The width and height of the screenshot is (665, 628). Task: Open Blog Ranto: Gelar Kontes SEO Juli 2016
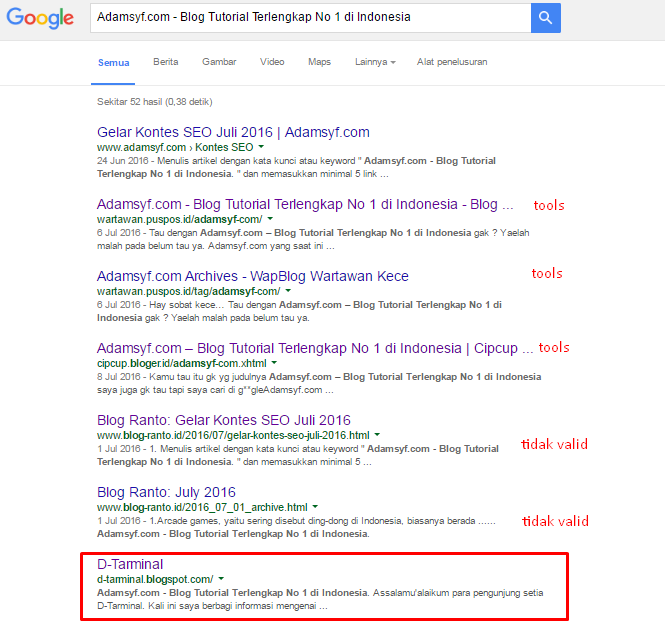(x=224, y=420)
